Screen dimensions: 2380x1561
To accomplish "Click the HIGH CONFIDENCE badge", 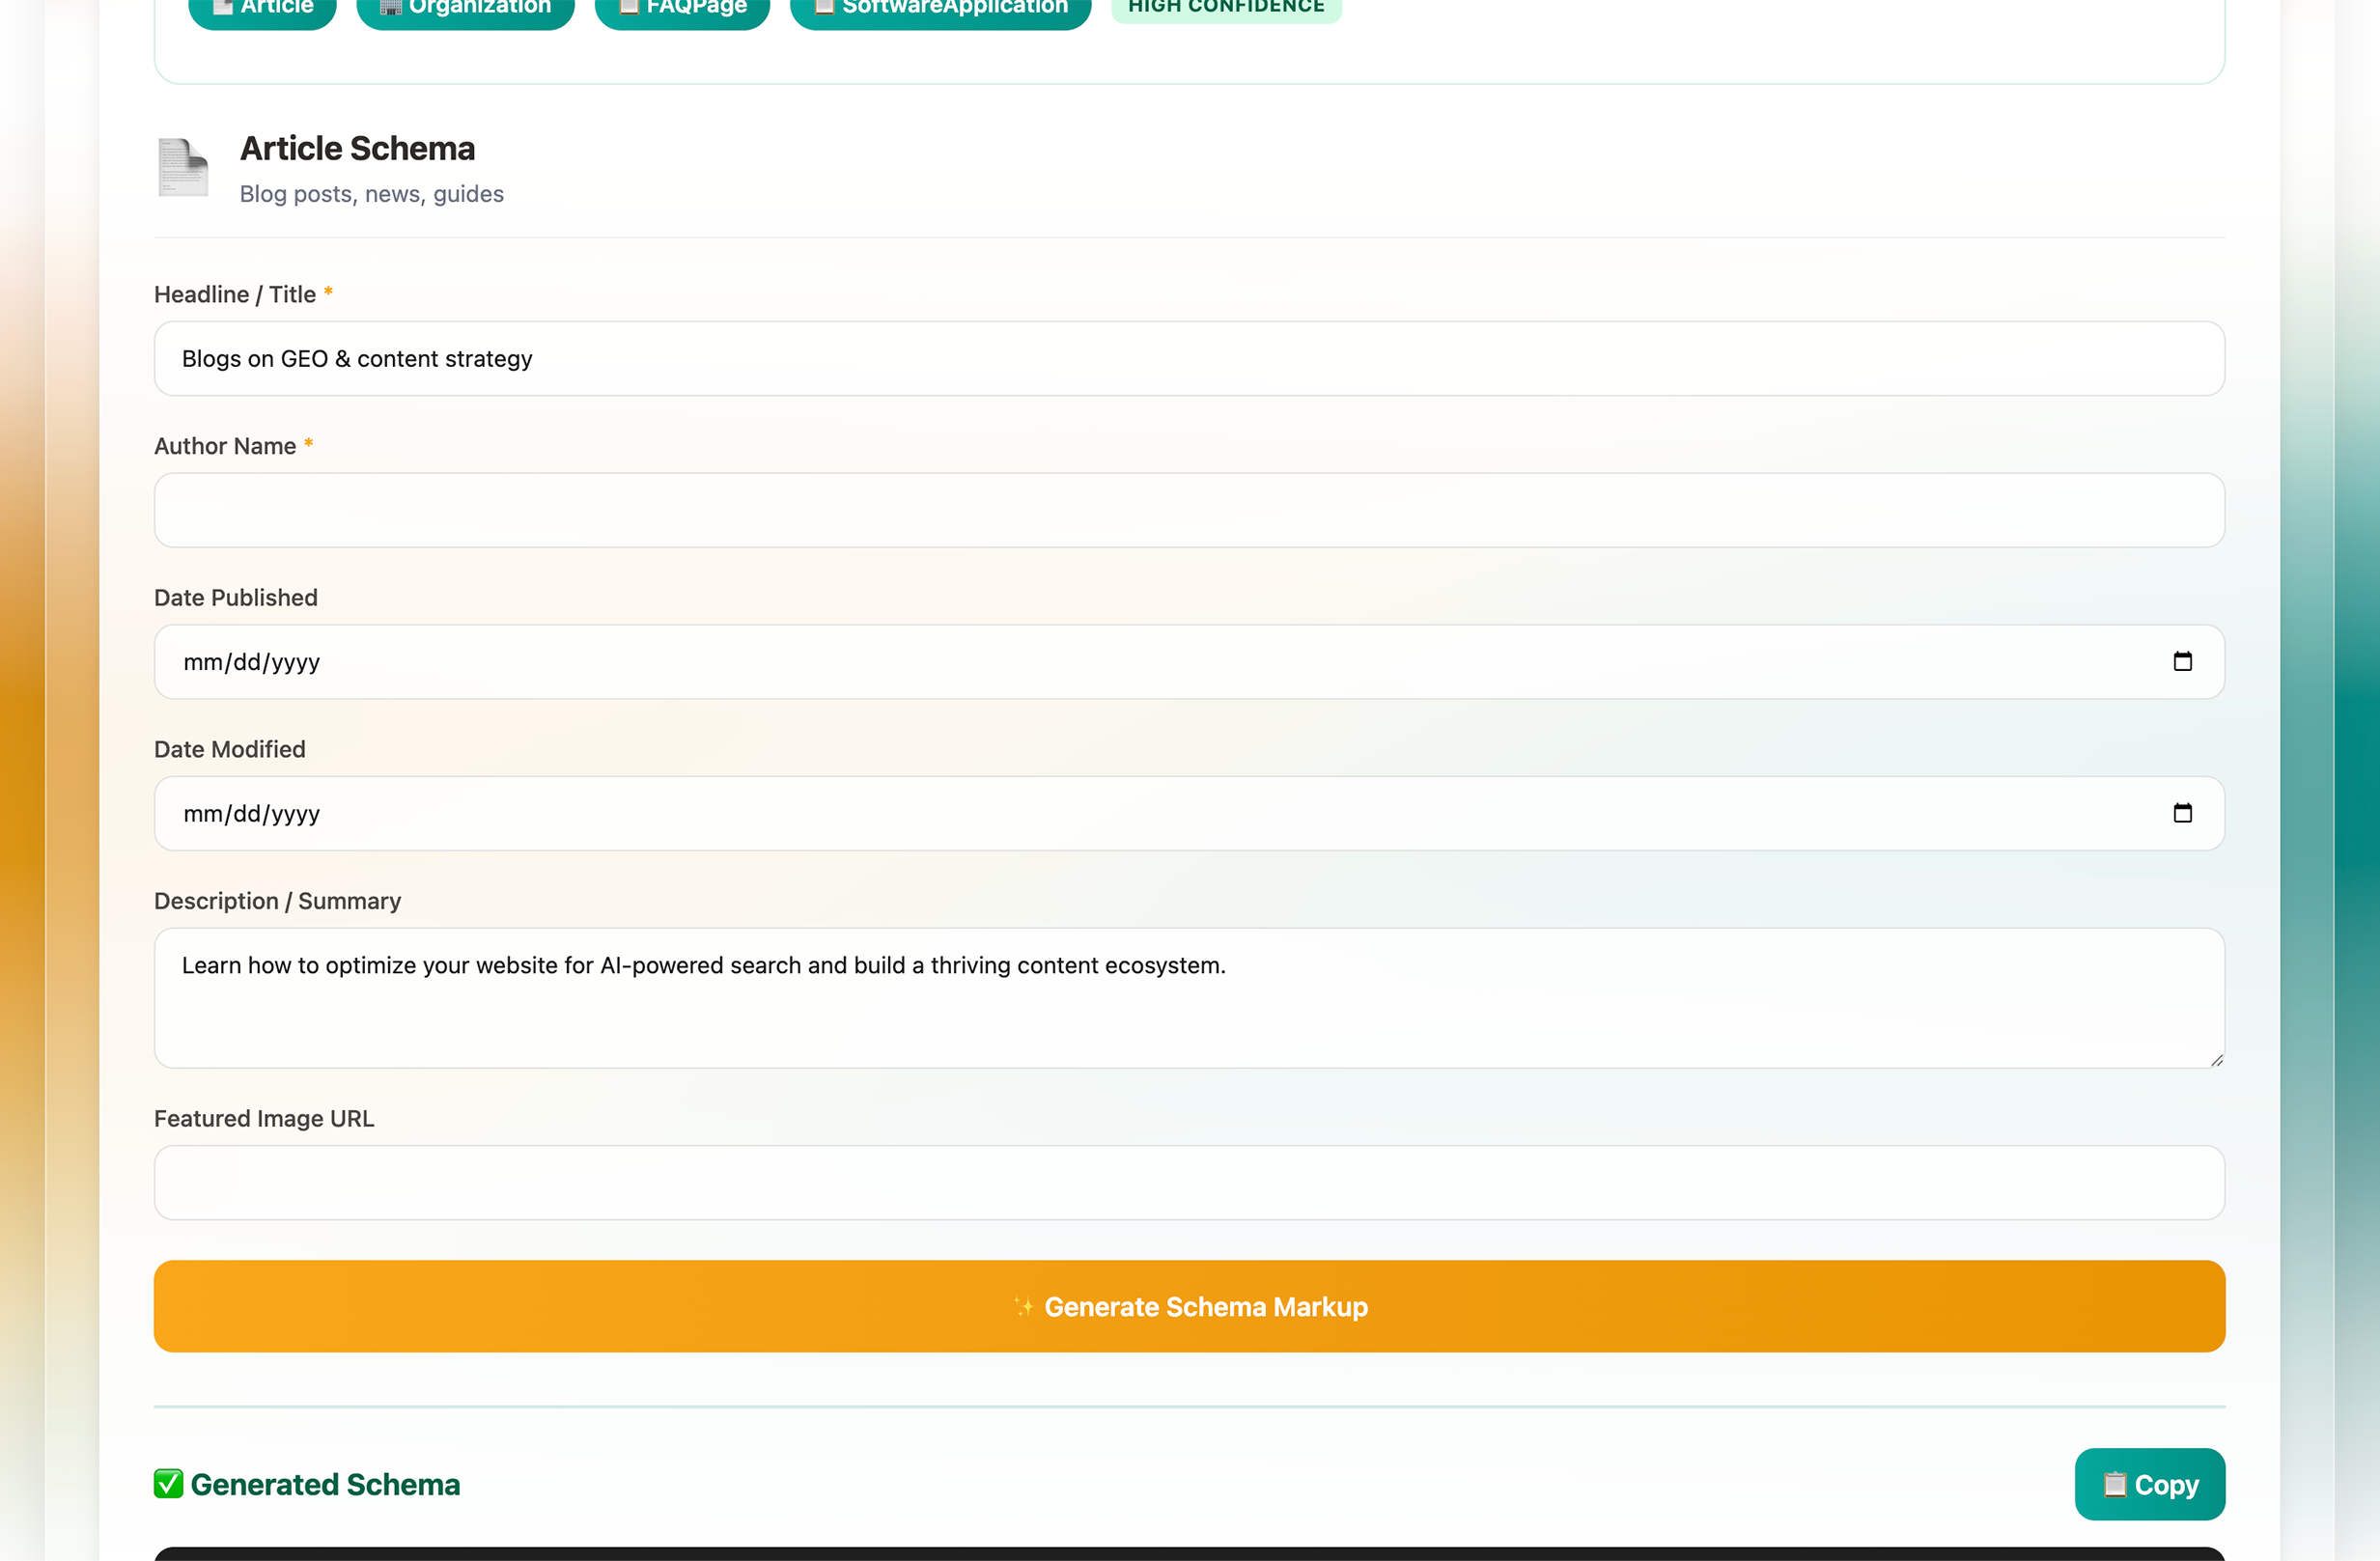I will 1224,8.
